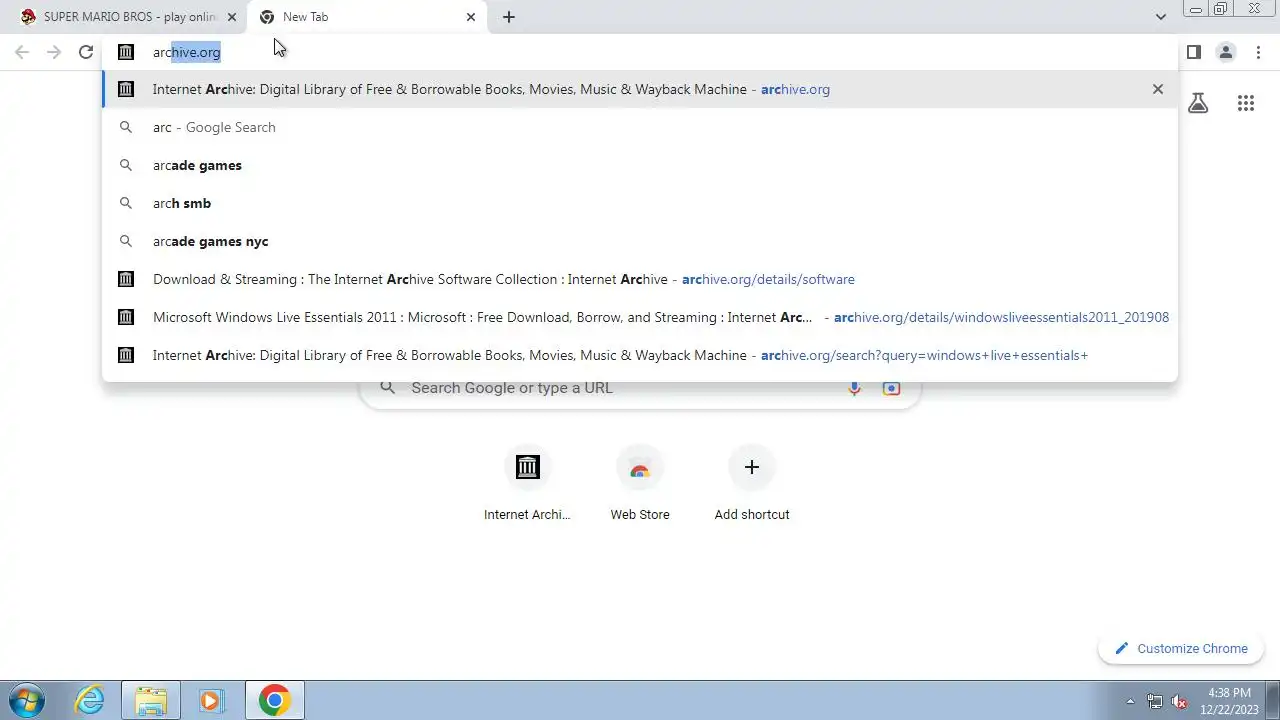Screen dimensions: 1280x720
Task: Open the taskbar clock showing 4:38 PM
Action: [x=1229, y=700]
